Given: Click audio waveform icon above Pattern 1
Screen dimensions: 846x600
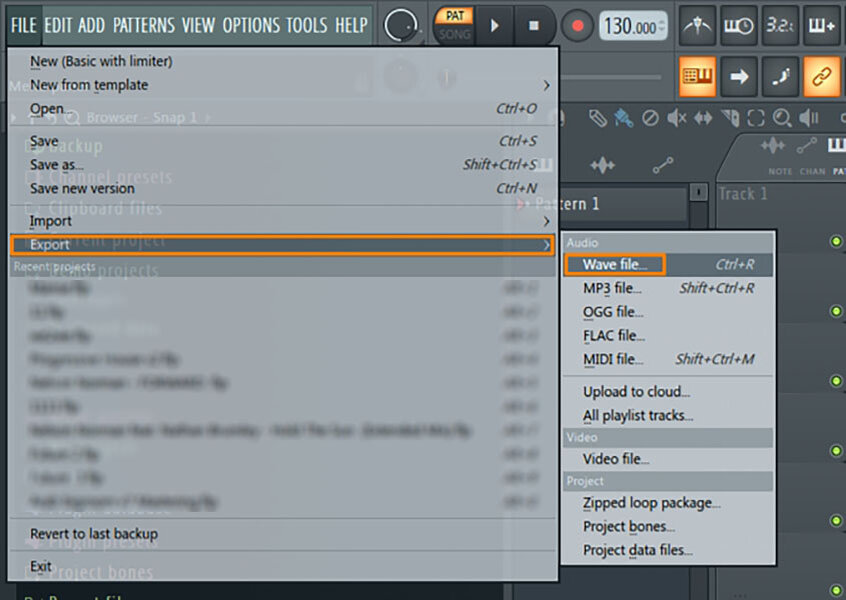Looking at the screenshot, I should (602, 165).
